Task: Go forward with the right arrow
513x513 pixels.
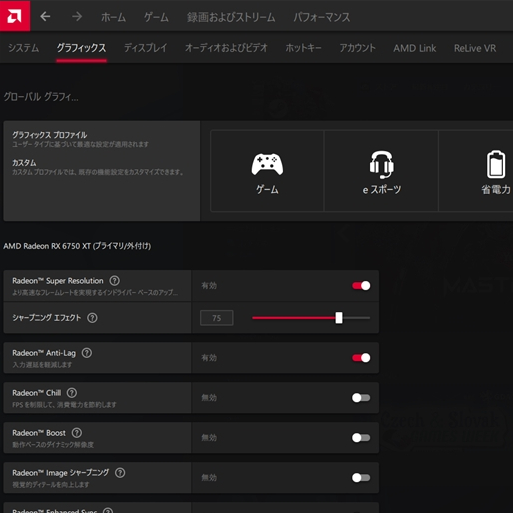Action: point(77,16)
